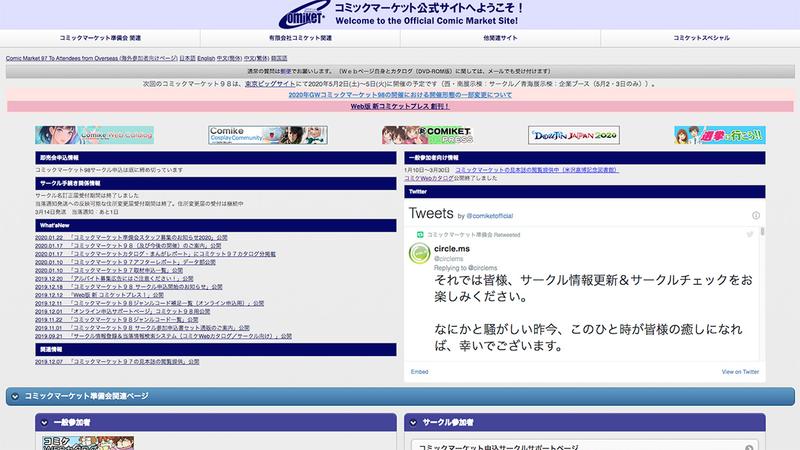Open the 2019.11.22 ジャンルコード一覧 item
This screenshot has width=800, height=450.
116,320
